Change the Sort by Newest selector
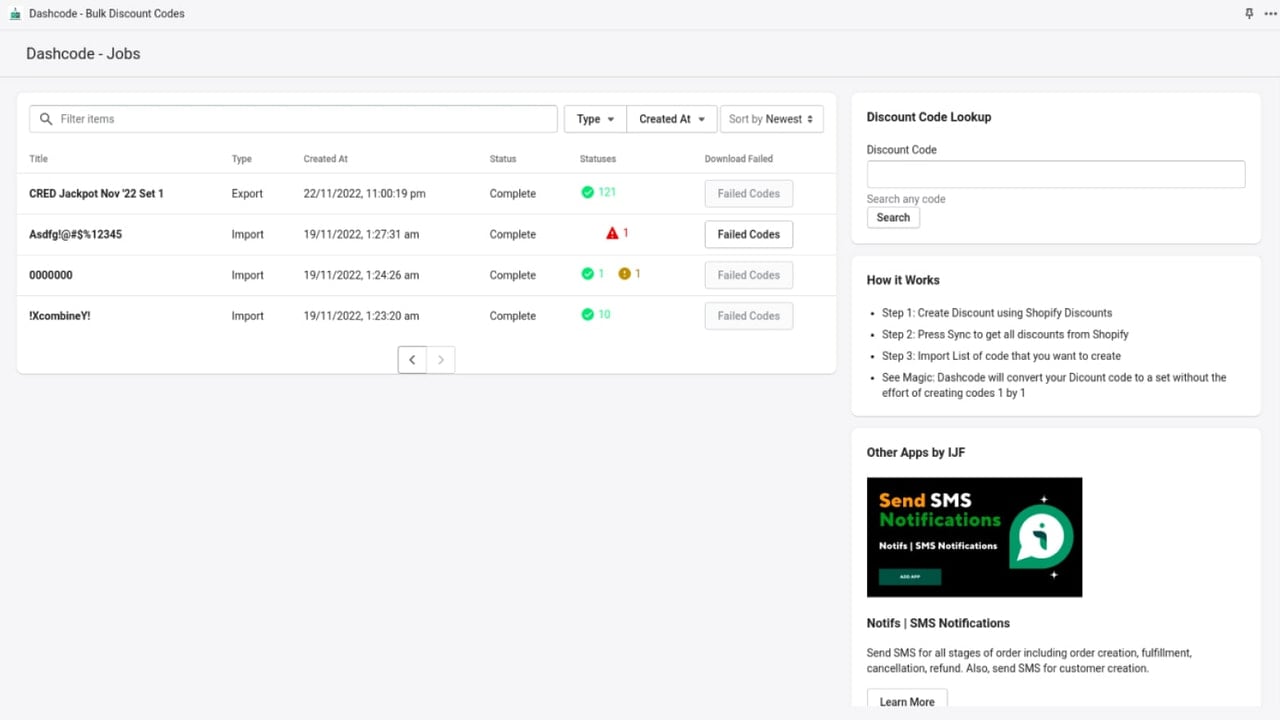 (772, 119)
